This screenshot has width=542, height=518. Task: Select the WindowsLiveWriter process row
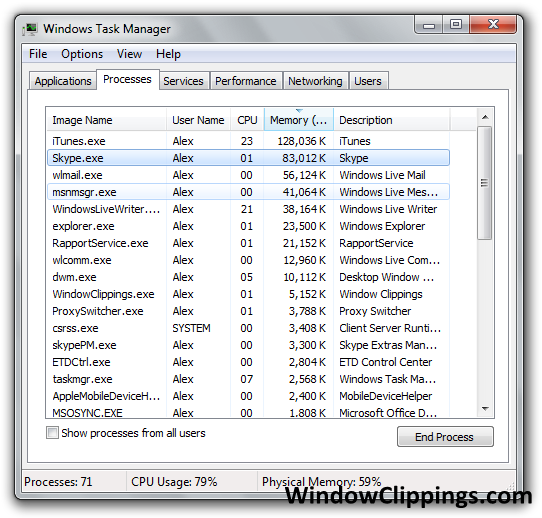[248, 209]
